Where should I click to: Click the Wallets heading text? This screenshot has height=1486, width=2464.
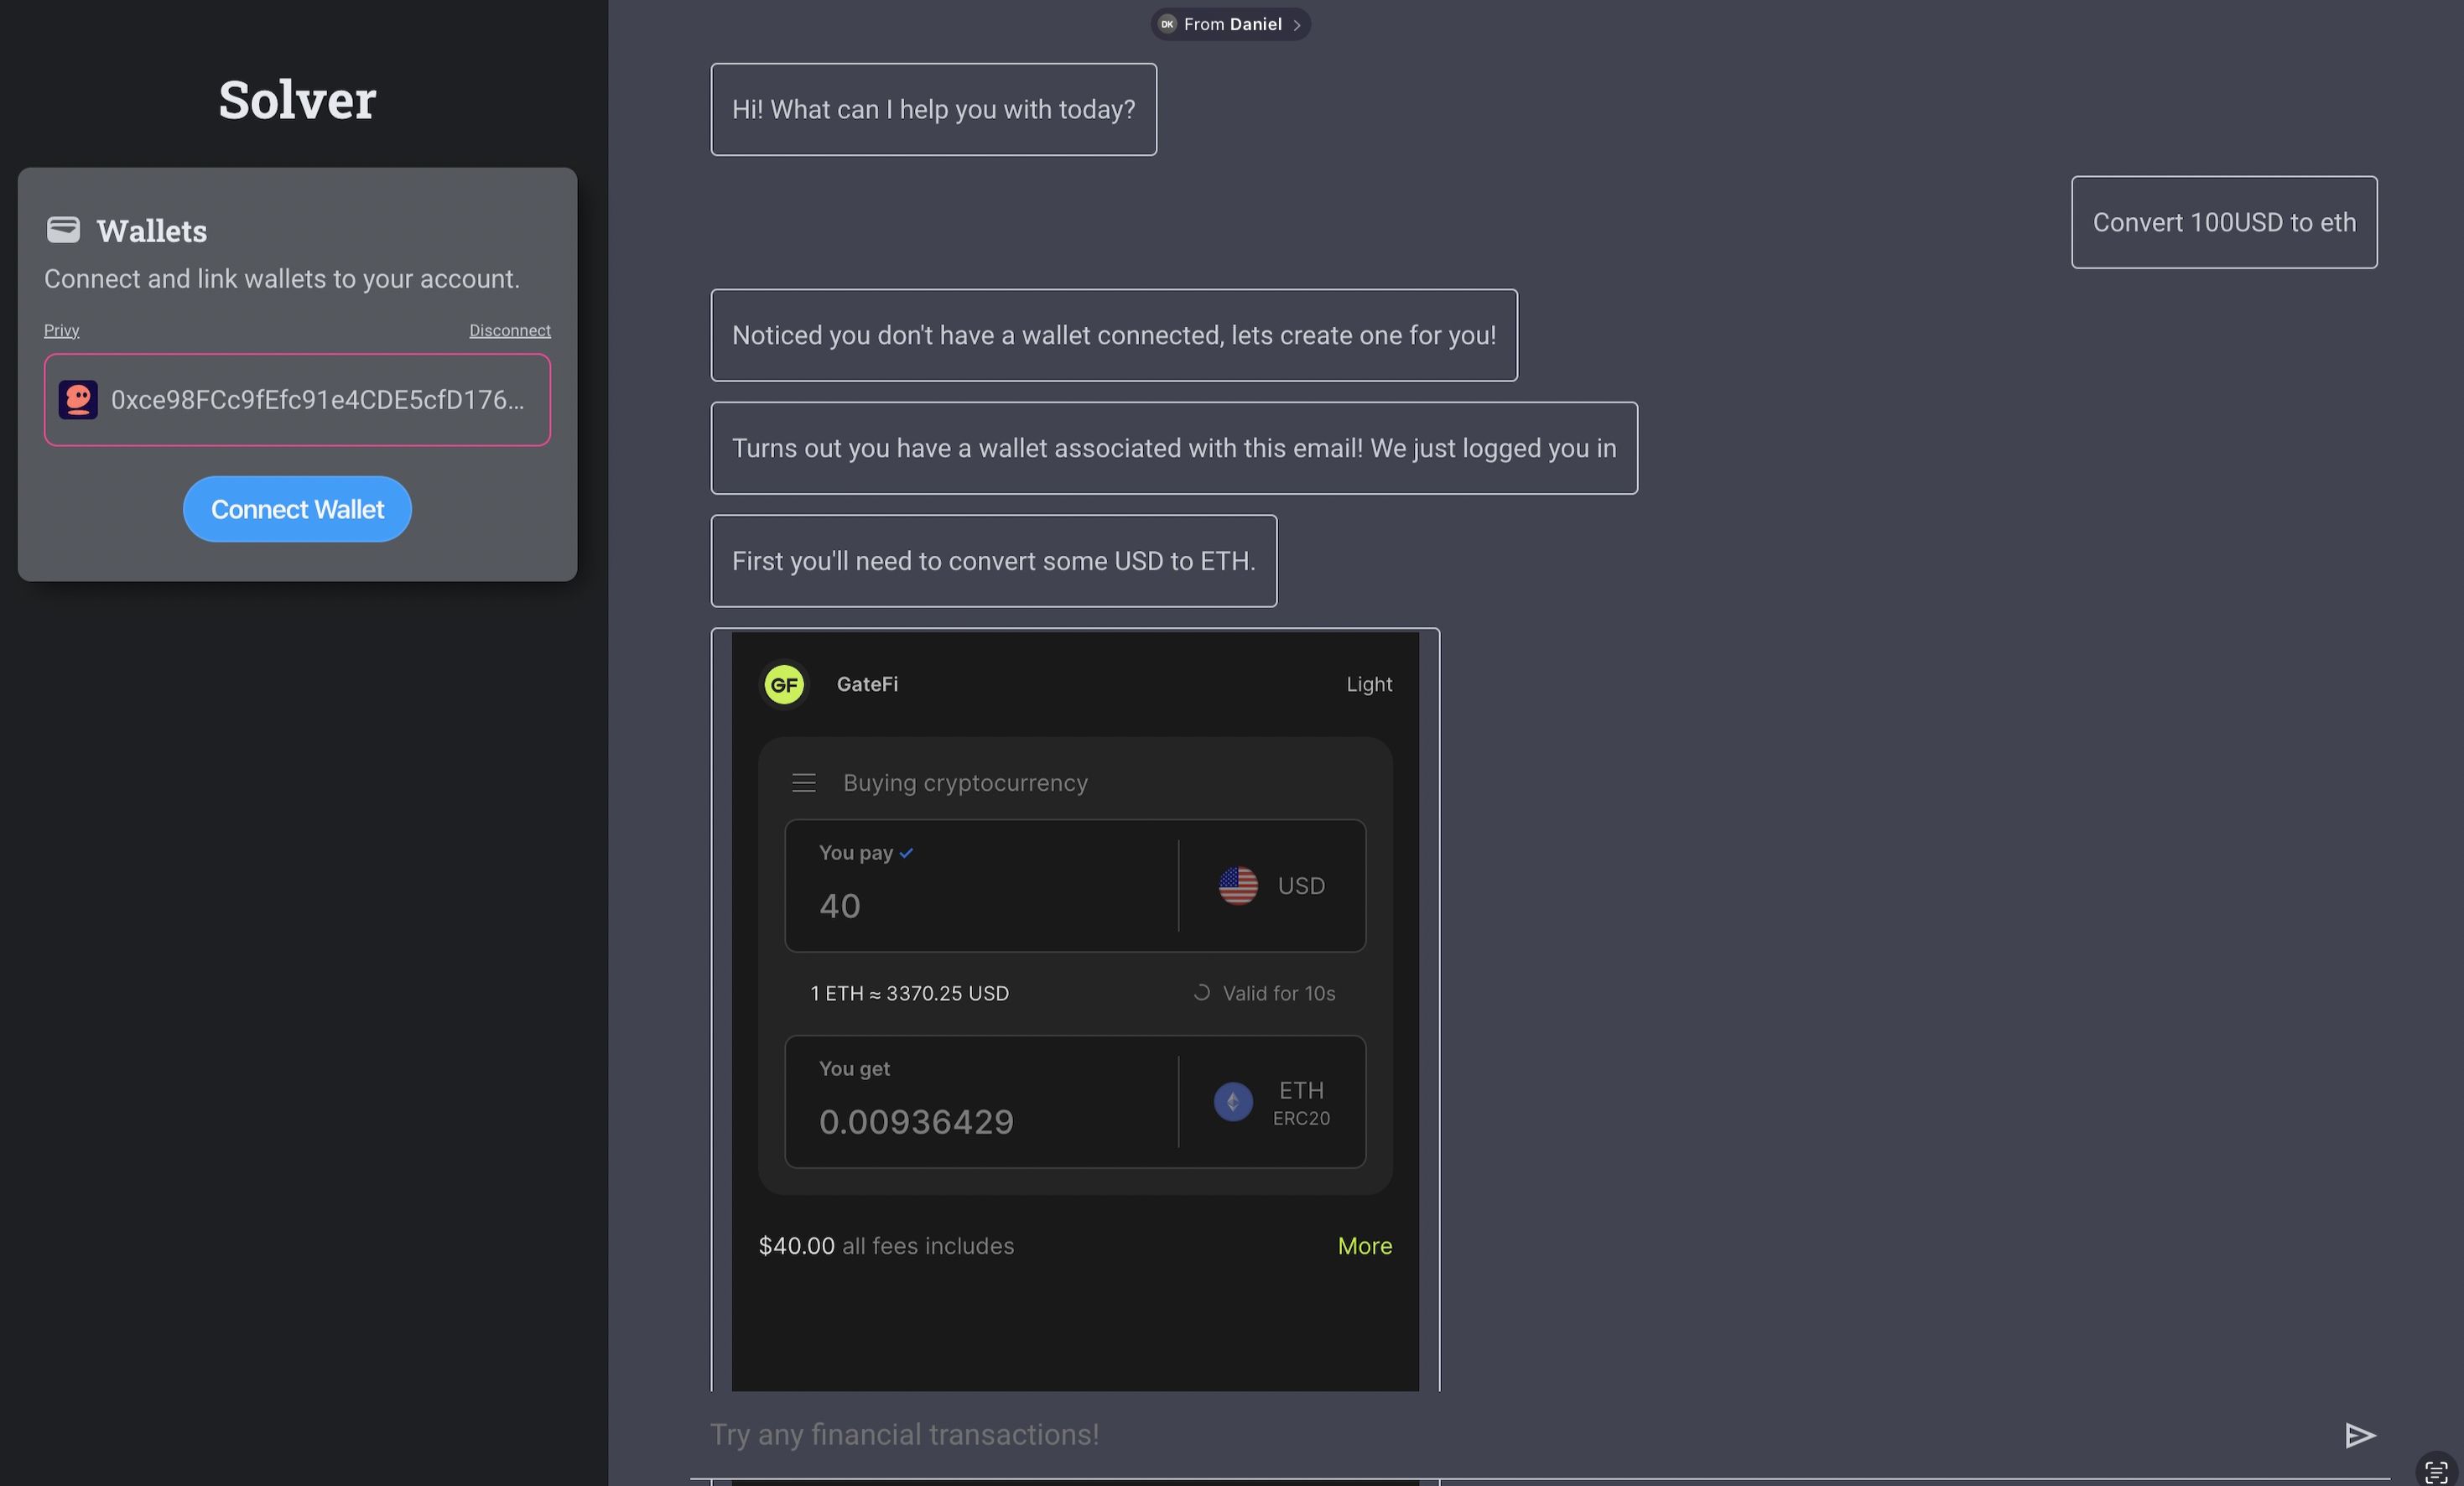(x=152, y=231)
